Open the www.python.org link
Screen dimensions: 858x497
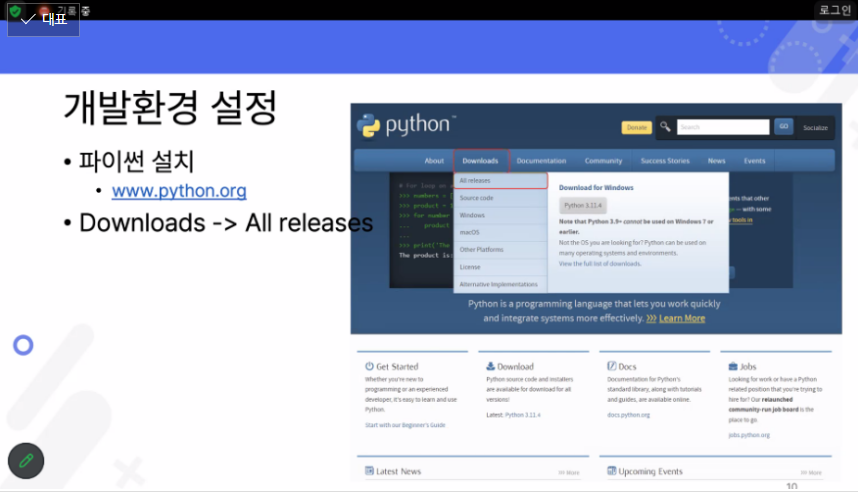pyautogui.click(x=179, y=190)
